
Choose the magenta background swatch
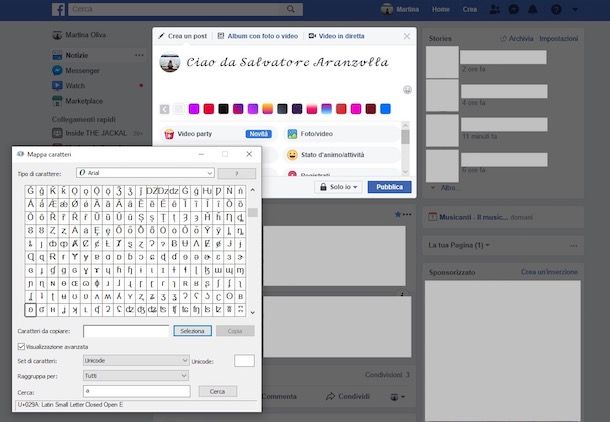(194, 109)
